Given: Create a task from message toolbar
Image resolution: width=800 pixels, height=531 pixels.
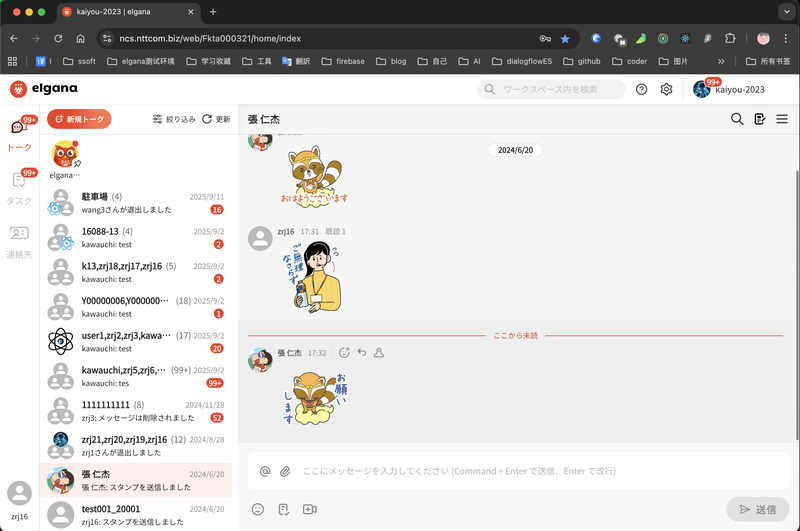Looking at the screenshot, I should point(284,509).
